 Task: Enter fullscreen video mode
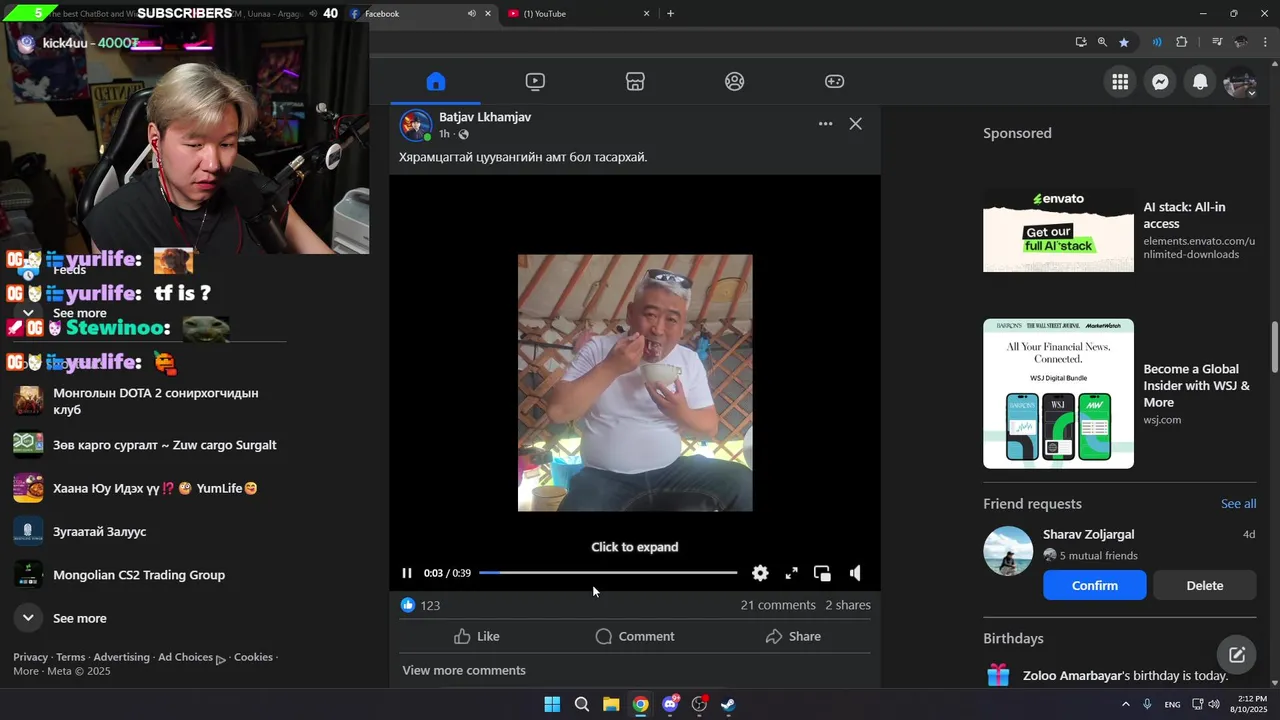click(x=791, y=573)
